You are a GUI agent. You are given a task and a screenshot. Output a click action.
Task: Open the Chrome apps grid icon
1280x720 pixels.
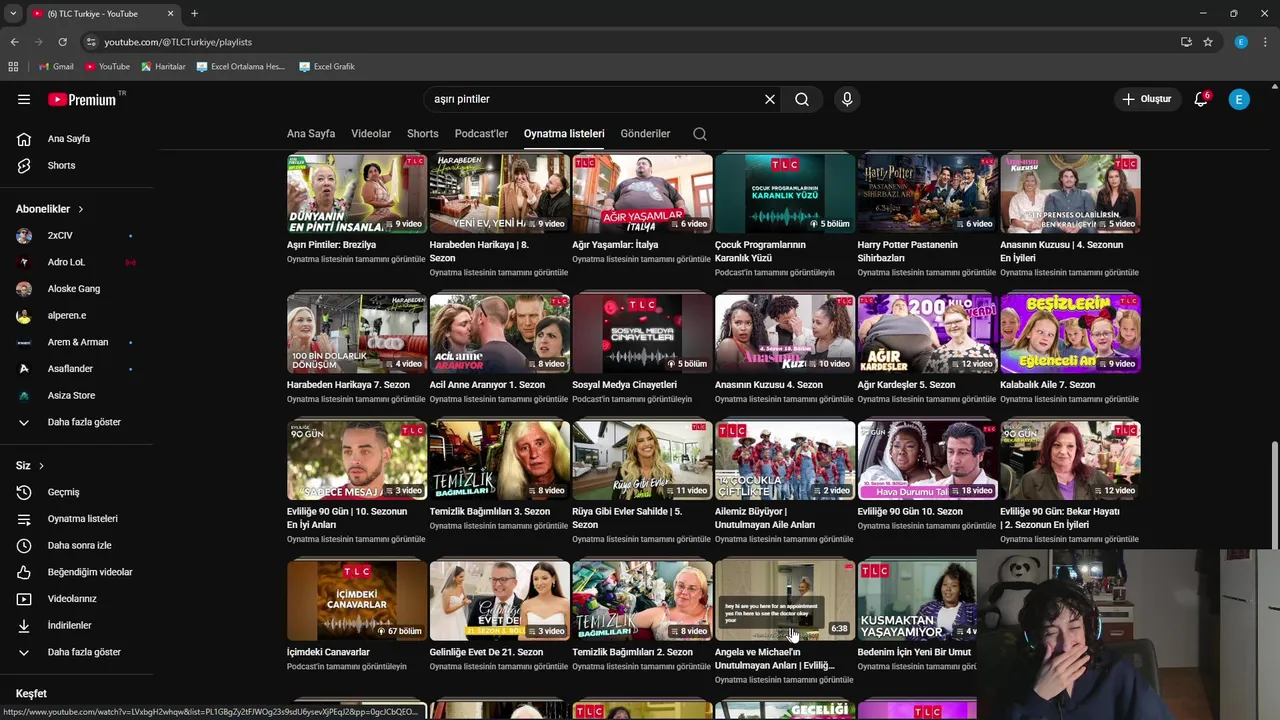[13, 67]
